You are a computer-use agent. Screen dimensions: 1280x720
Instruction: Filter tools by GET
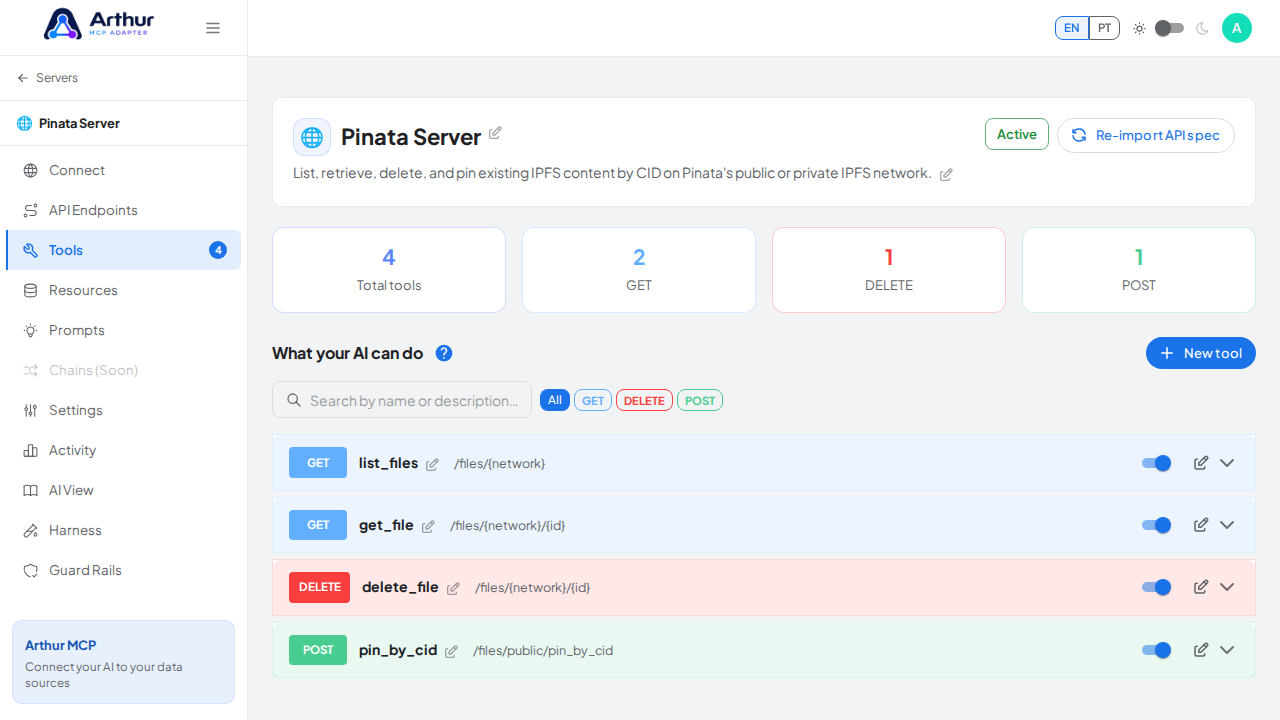coord(593,400)
